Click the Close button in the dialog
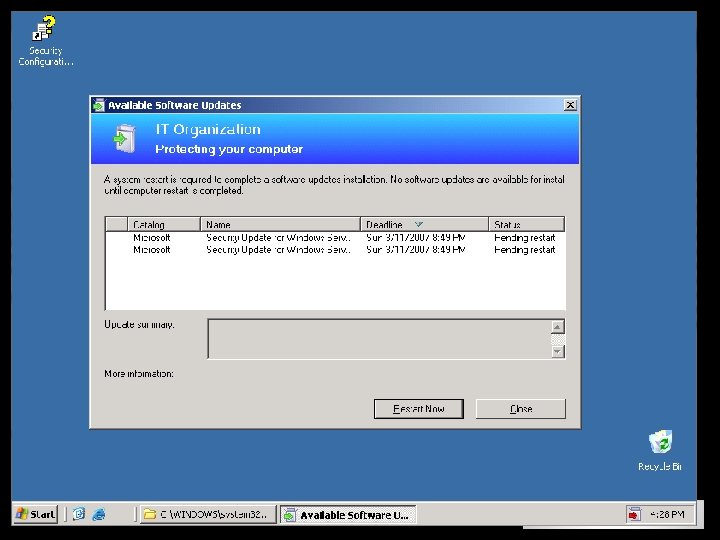Screen dimensions: 720x540 (x=521, y=409)
